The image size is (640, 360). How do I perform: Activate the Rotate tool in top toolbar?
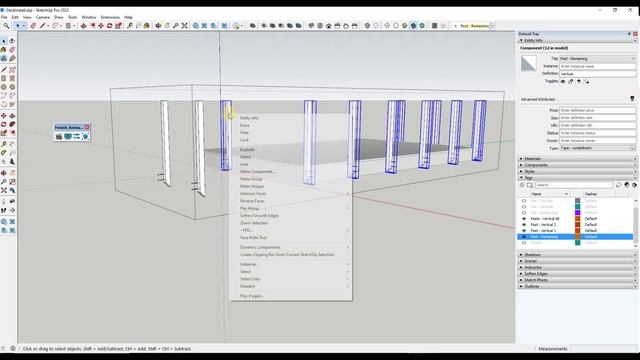pos(109,26)
